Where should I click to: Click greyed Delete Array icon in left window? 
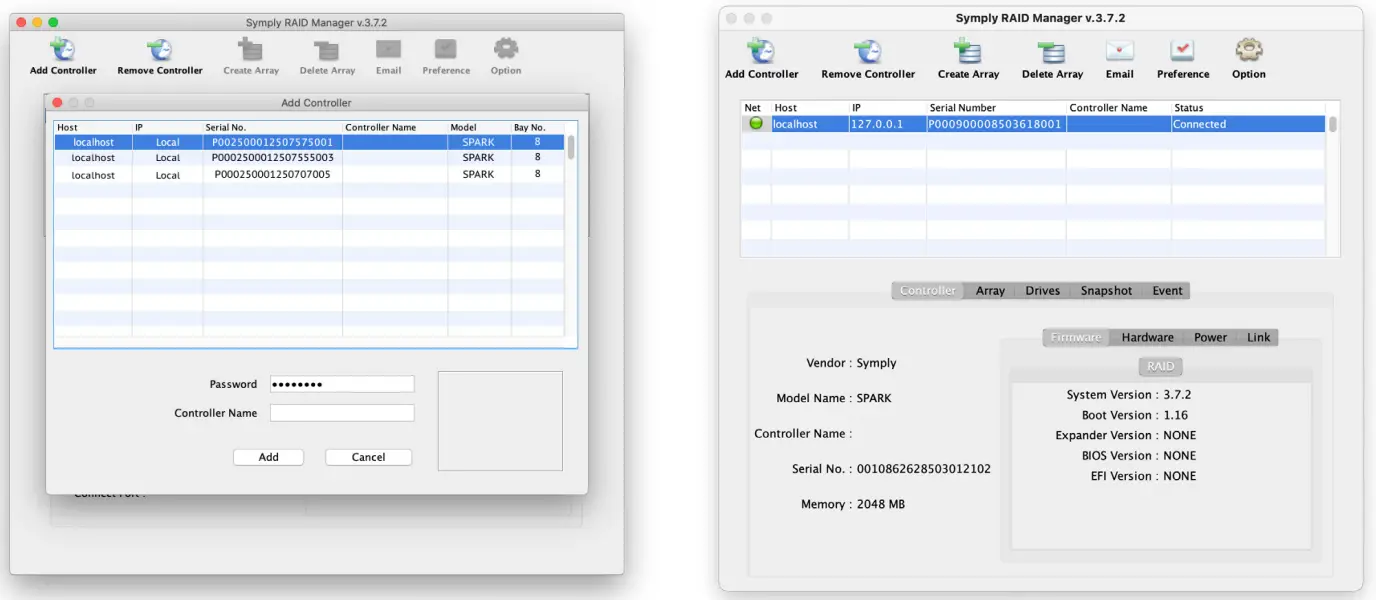click(327, 49)
